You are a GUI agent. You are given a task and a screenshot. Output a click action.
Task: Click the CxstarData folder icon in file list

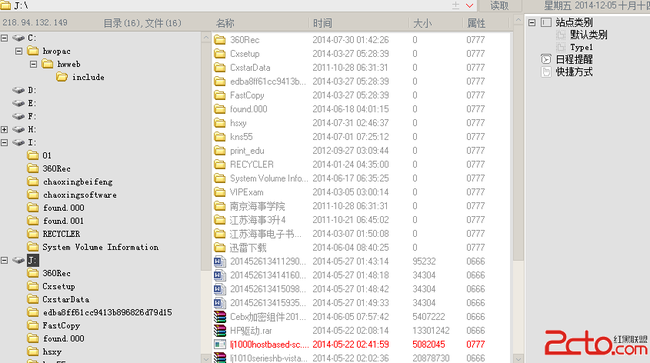(x=220, y=68)
